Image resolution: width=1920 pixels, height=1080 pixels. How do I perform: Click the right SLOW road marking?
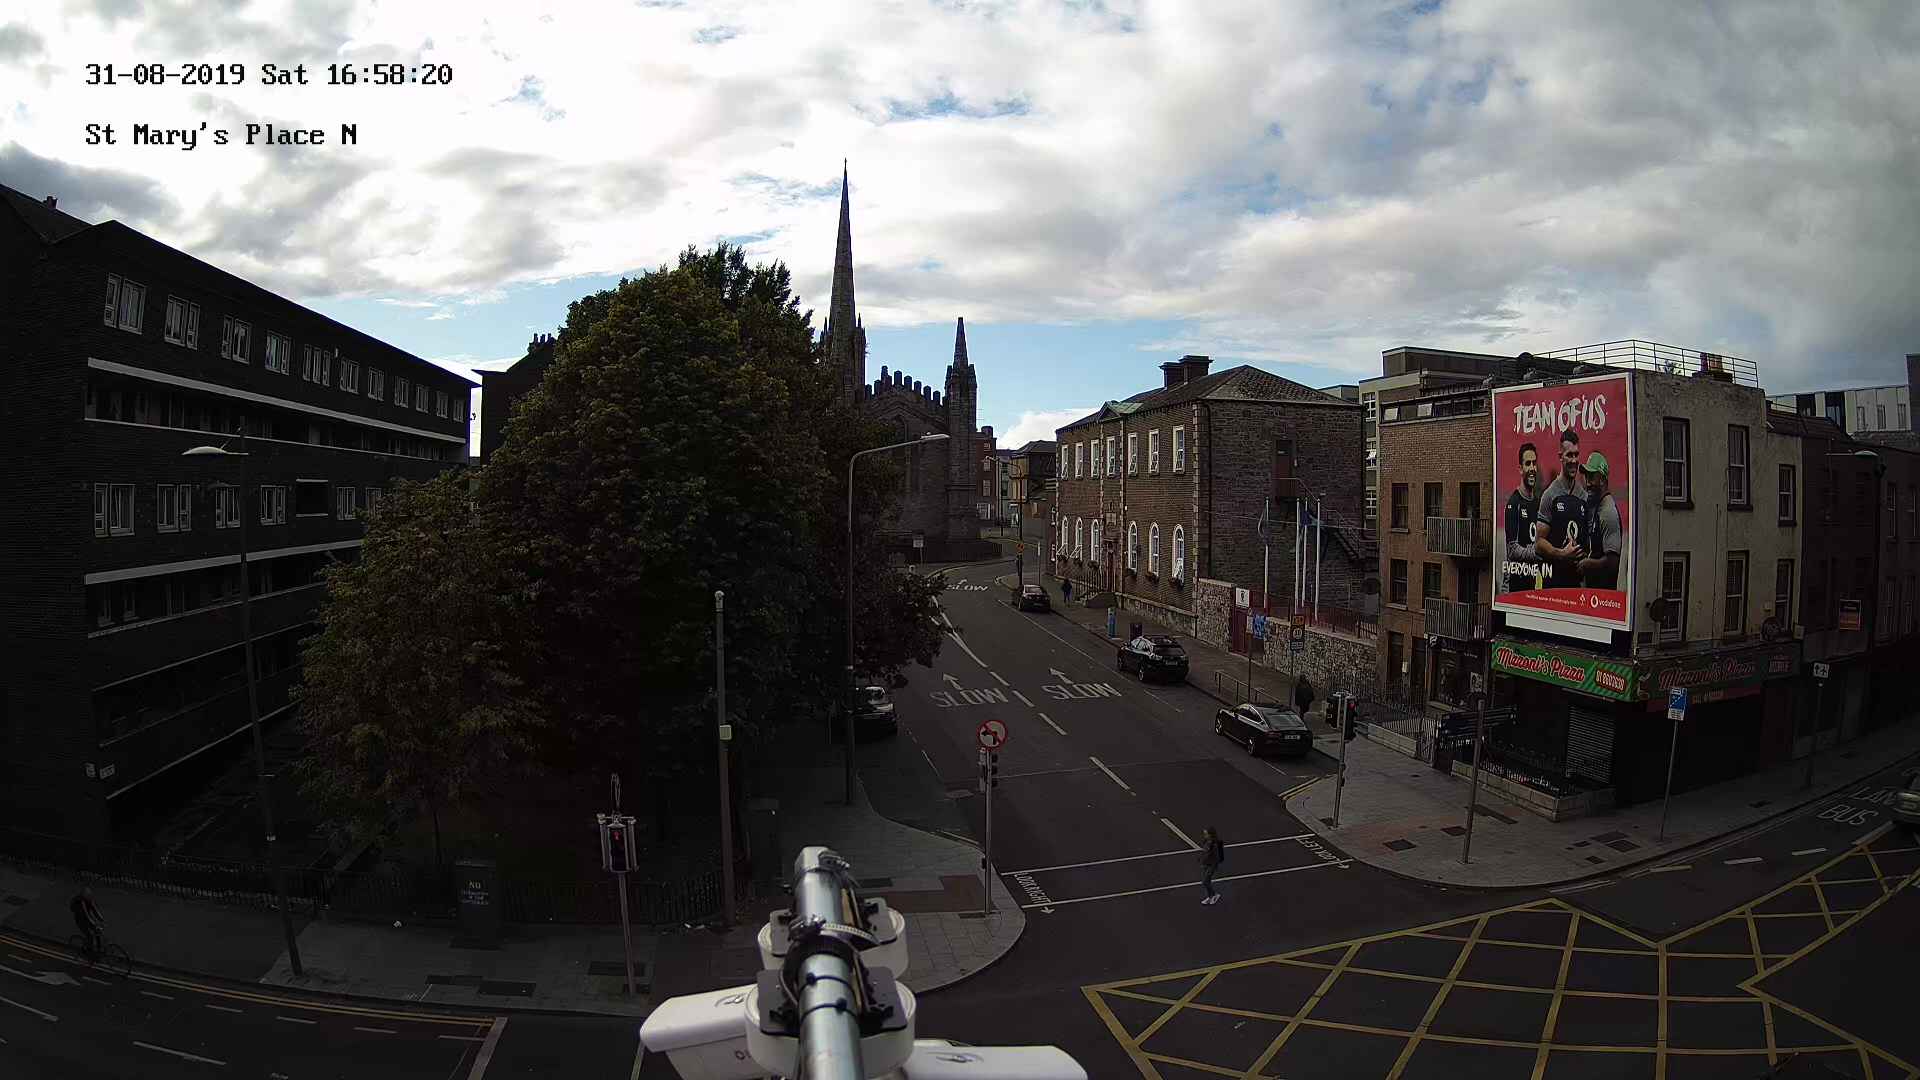[1081, 690]
